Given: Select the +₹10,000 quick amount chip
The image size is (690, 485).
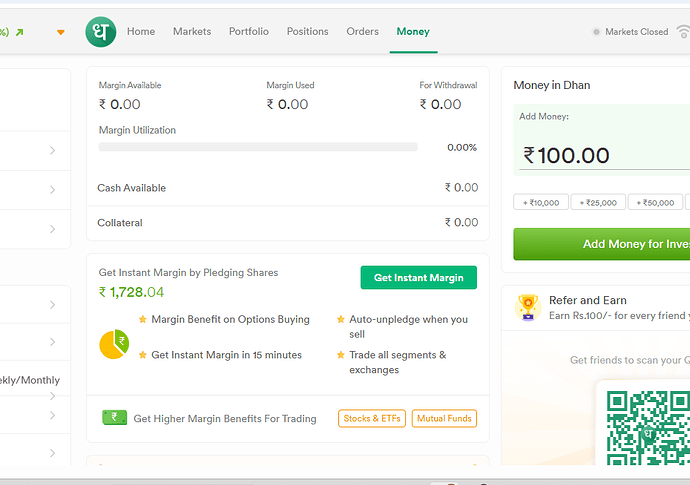Looking at the screenshot, I should tap(541, 202).
